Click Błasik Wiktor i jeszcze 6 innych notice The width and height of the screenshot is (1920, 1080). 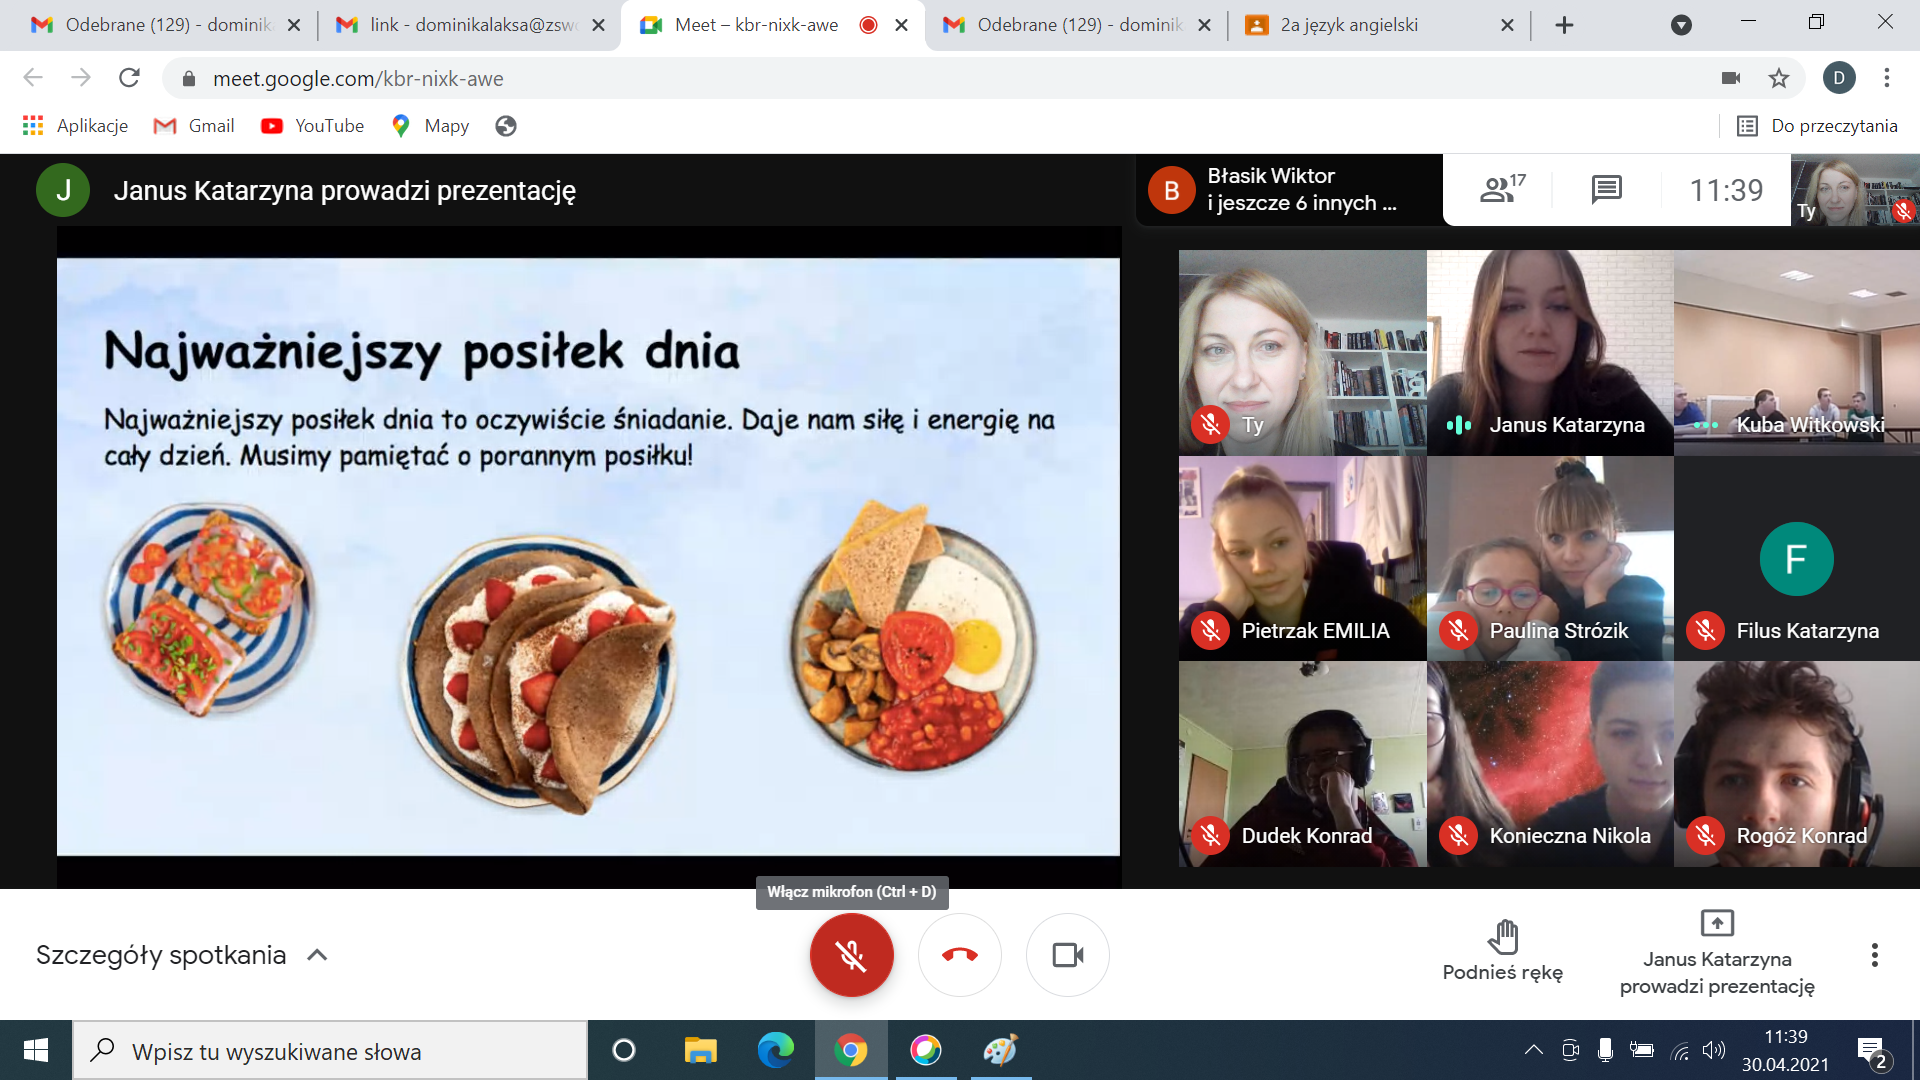point(1290,189)
